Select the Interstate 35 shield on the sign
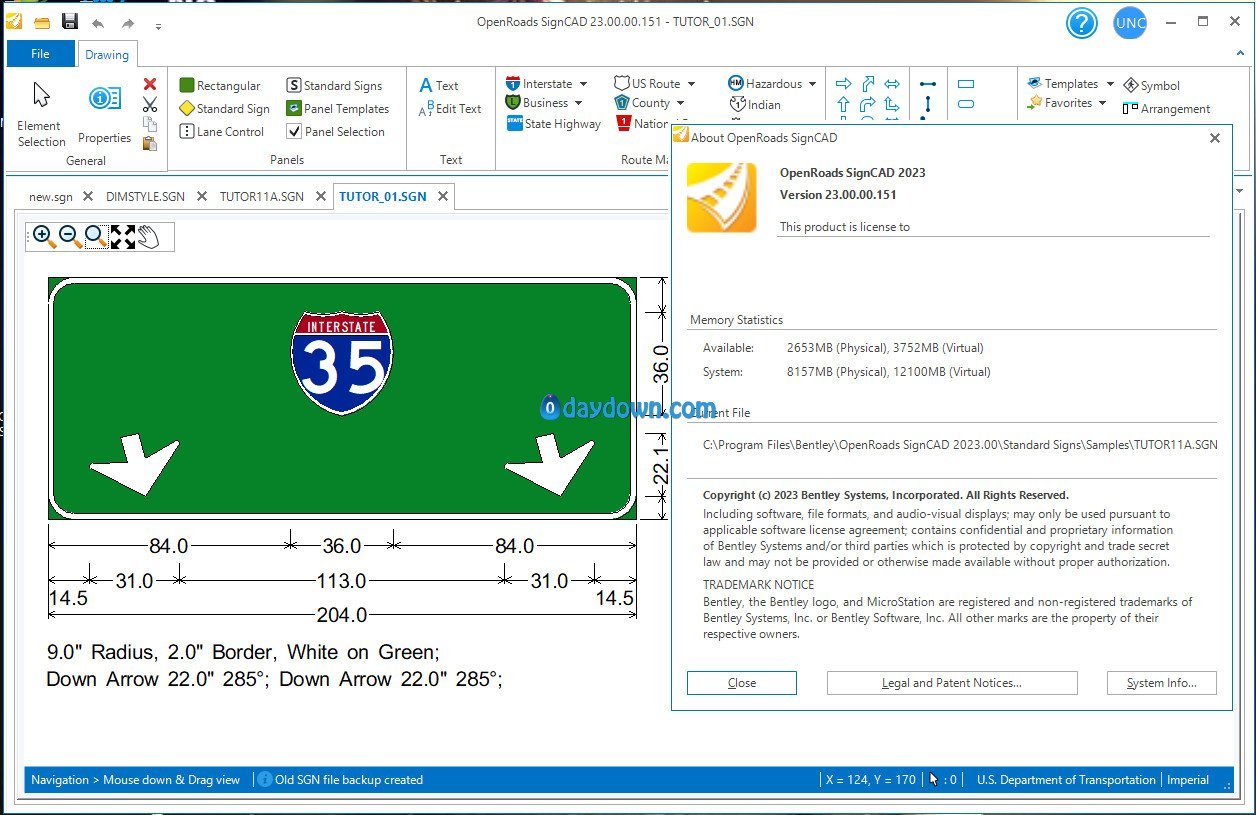Screen dimensions: 1256x815 coord(342,361)
